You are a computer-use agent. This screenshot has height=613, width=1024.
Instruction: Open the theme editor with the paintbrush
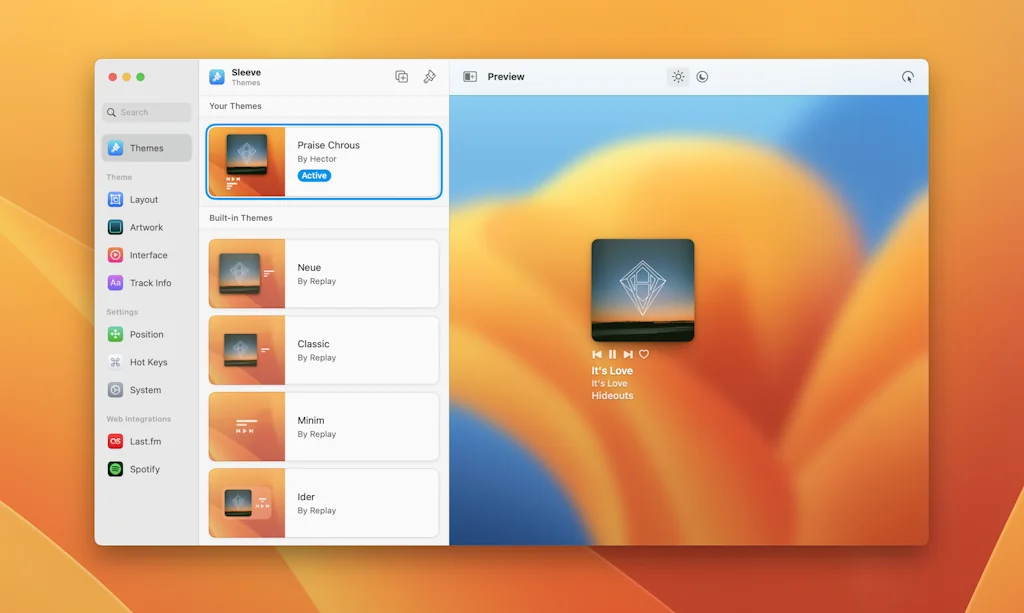point(429,76)
